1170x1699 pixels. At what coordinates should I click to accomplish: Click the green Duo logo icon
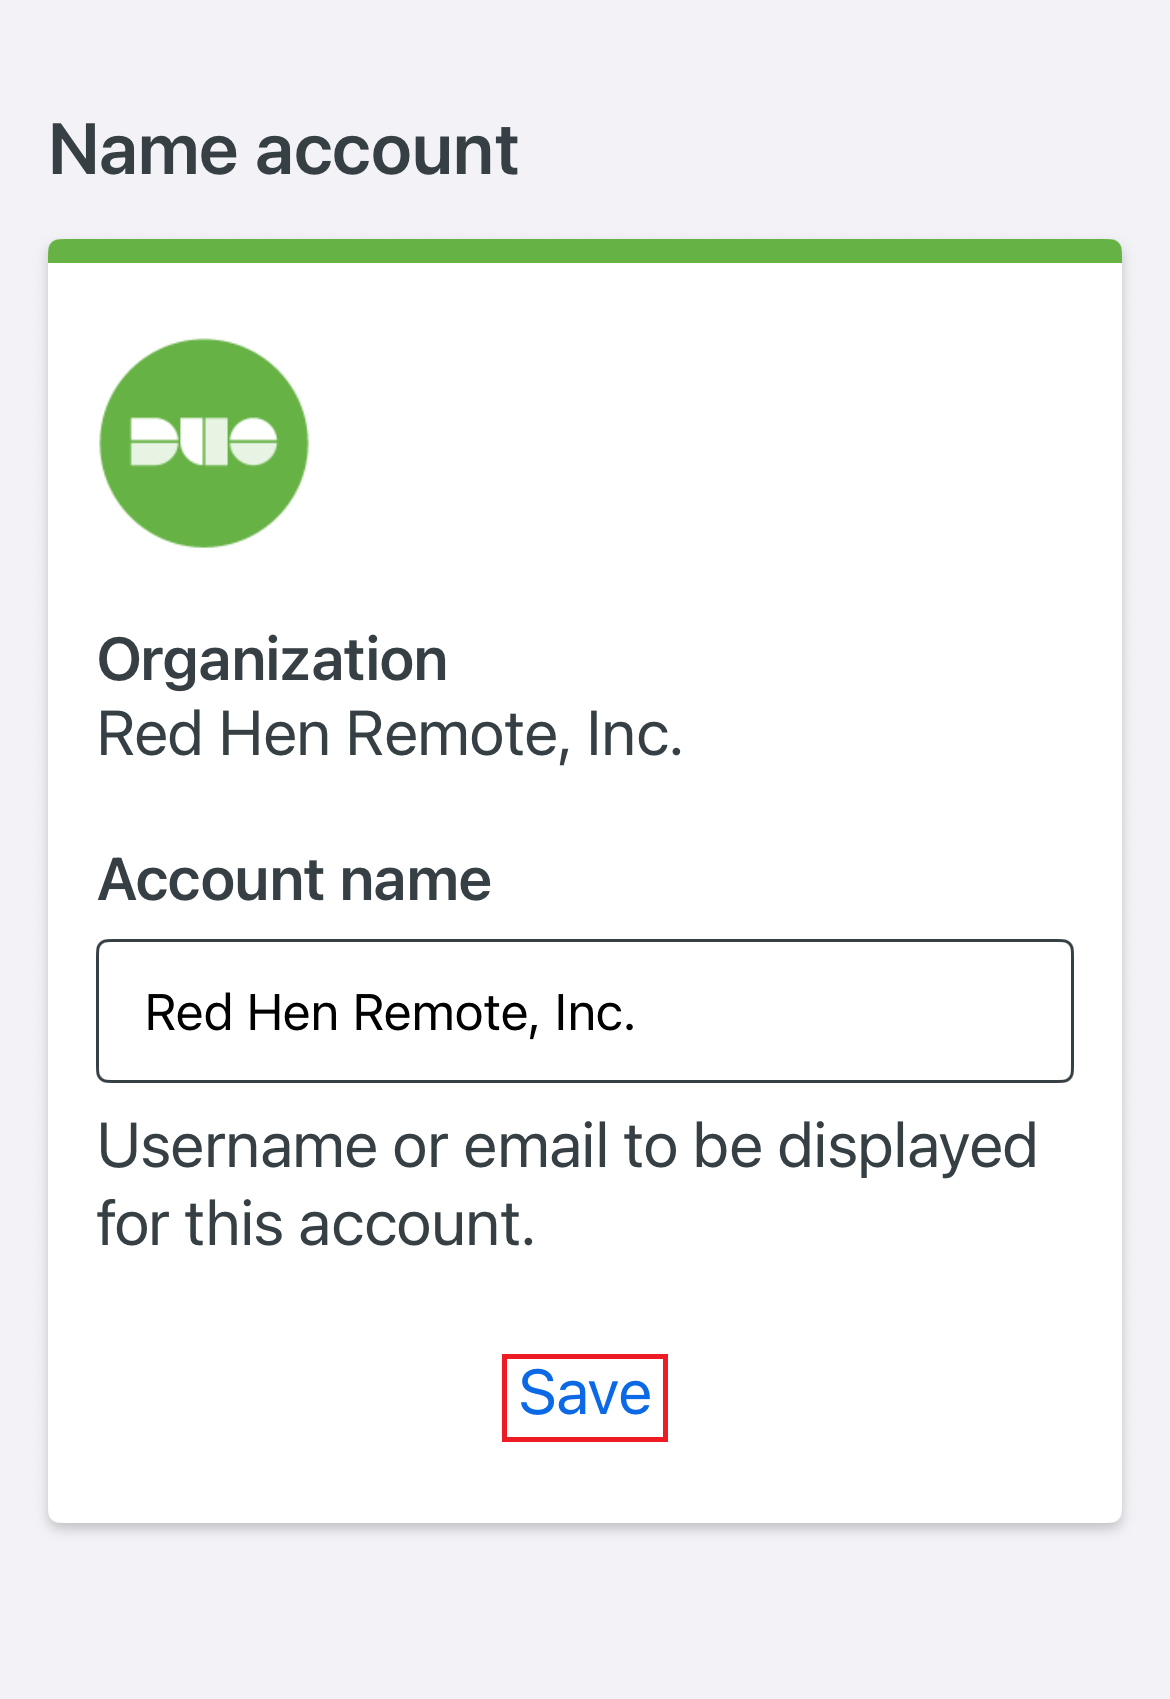204,443
